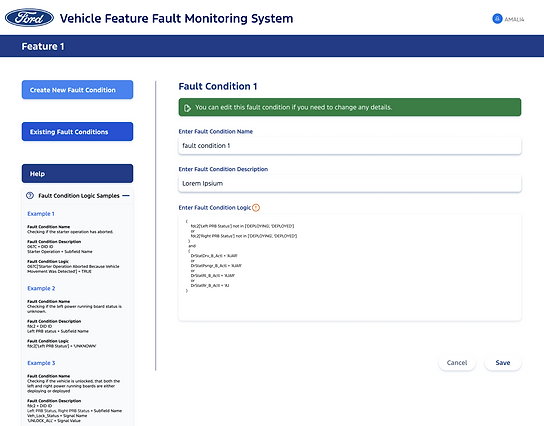Viewport: 544px width, 426px height.
Task: Open the Example 1 link
Action: pos(41,214)
